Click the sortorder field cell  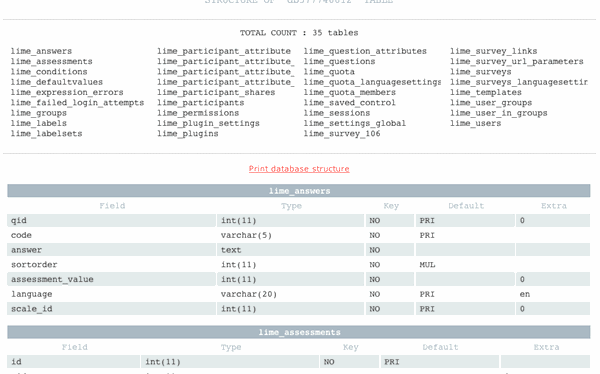pos(111,265)
